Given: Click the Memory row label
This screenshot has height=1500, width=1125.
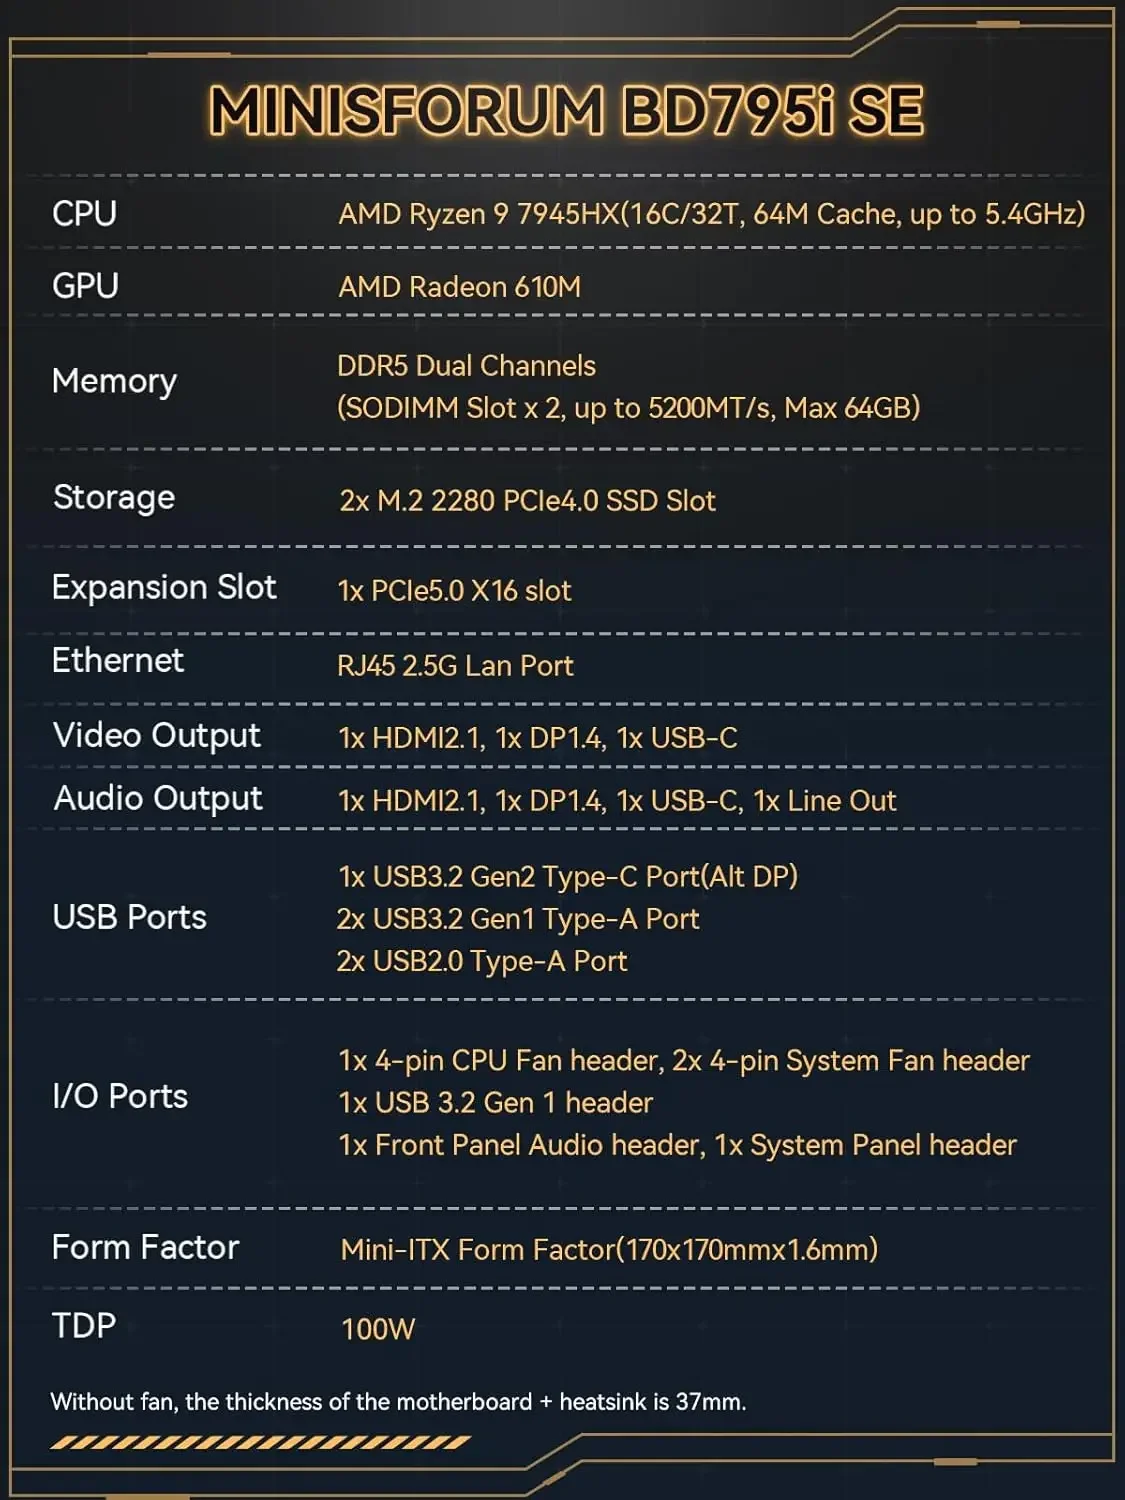Looking at the screenshot, I should pos(114,381).
